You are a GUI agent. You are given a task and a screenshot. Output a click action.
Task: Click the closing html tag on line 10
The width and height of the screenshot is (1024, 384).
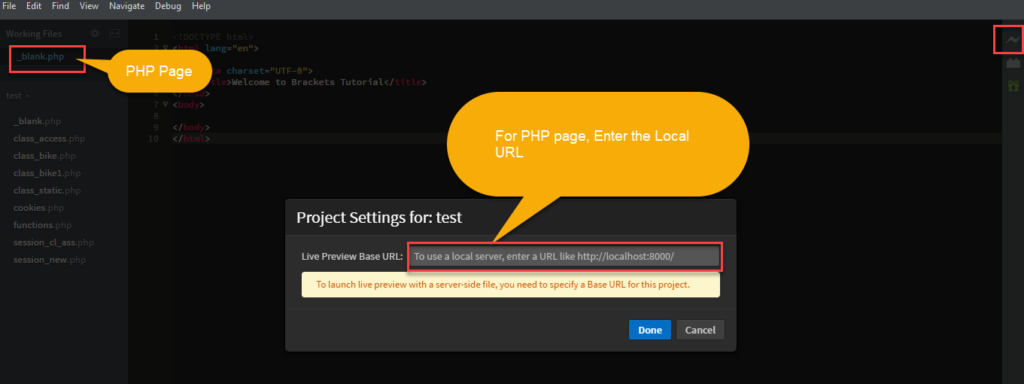[x=191, y=138]
